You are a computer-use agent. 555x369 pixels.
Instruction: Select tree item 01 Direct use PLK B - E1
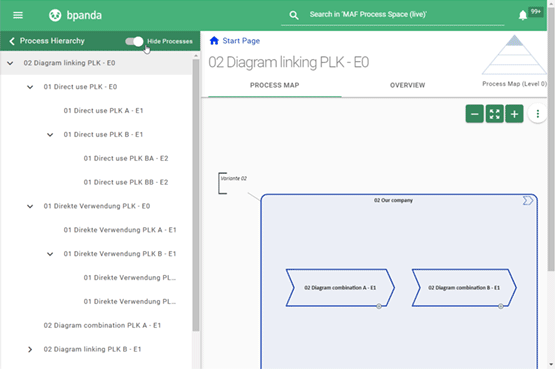click(x=103, y=134)
